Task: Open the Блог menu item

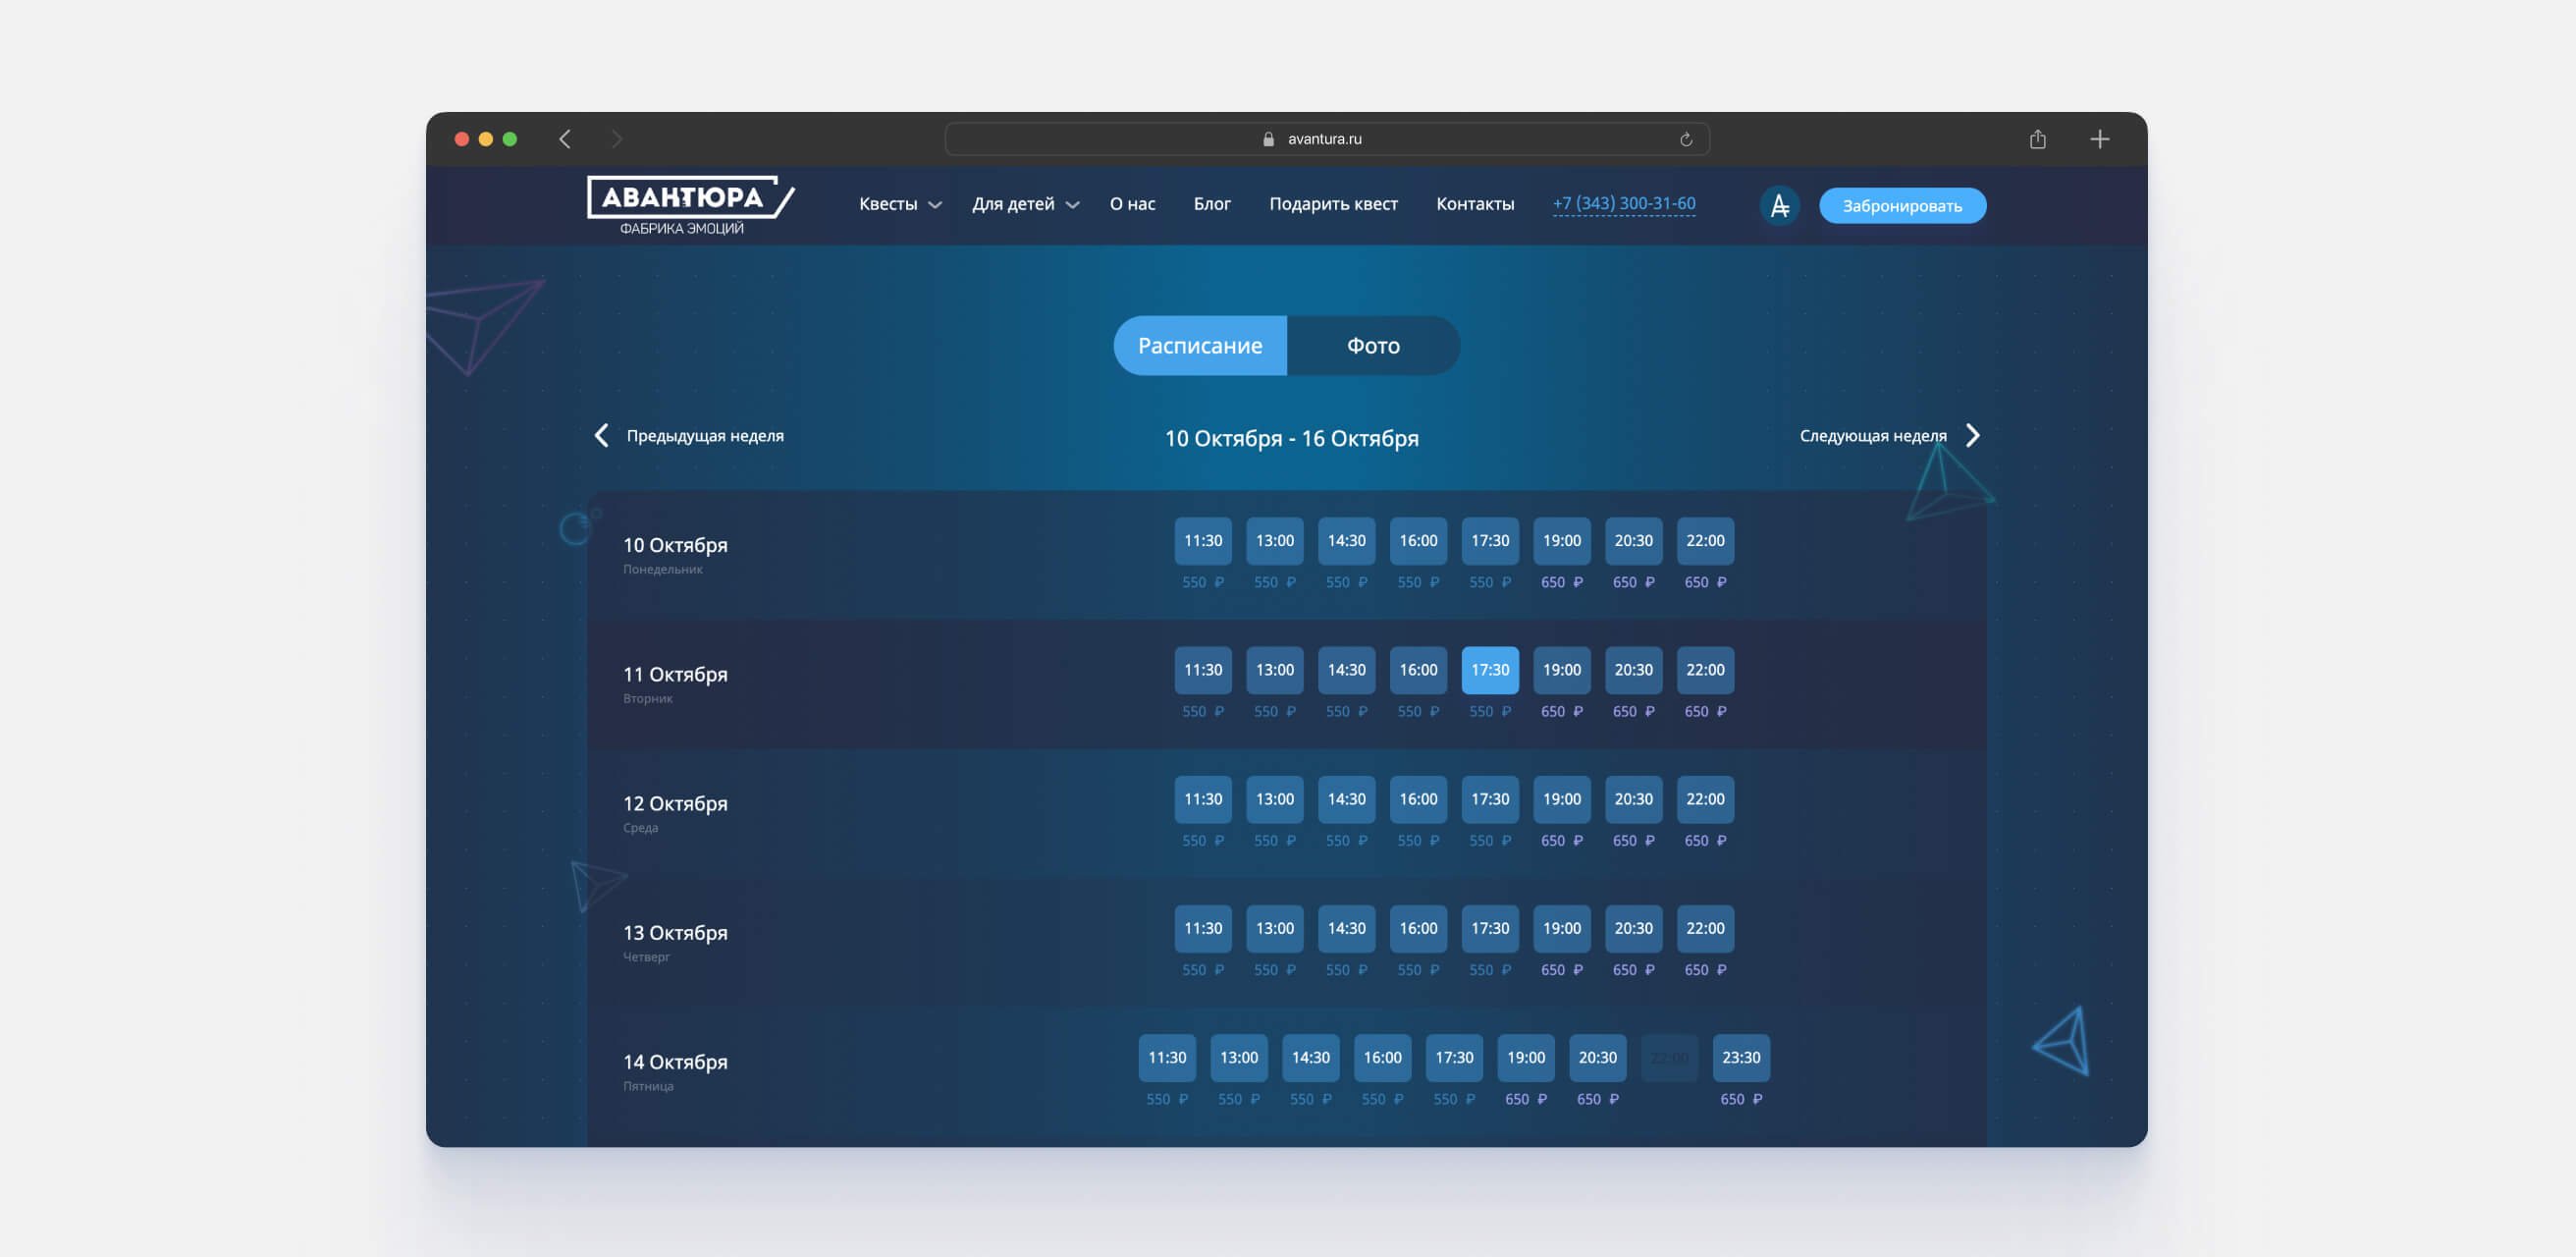Action: [x=1211, y=204]
